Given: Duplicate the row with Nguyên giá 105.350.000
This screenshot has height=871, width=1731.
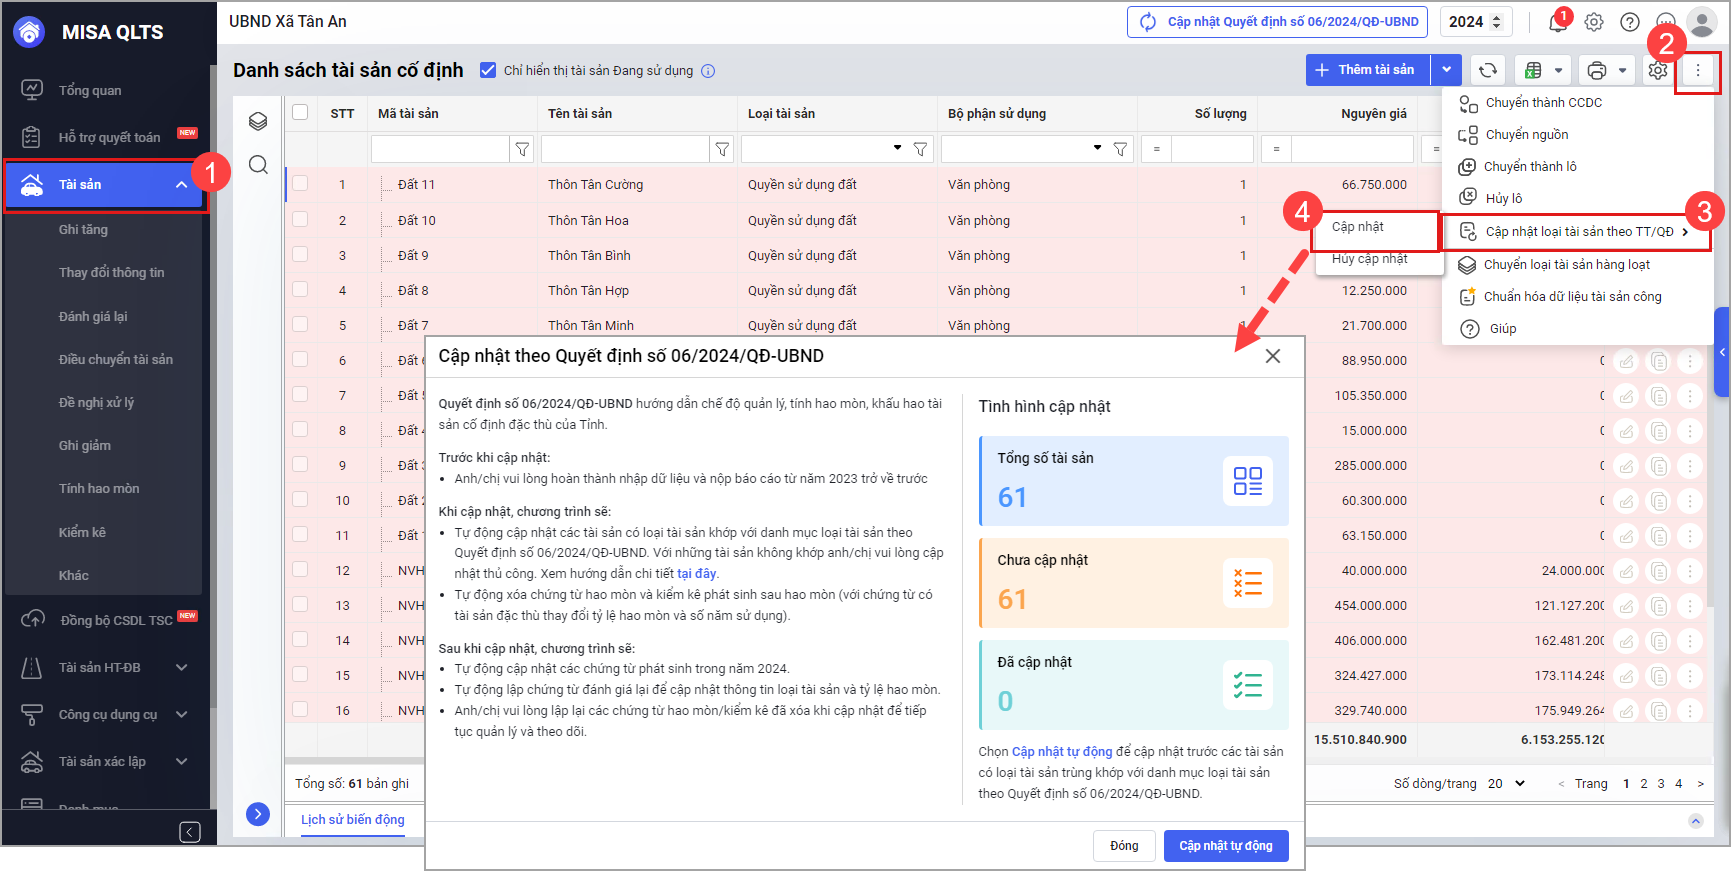Looking at the screenshot, I should [x=1659, y=396].
